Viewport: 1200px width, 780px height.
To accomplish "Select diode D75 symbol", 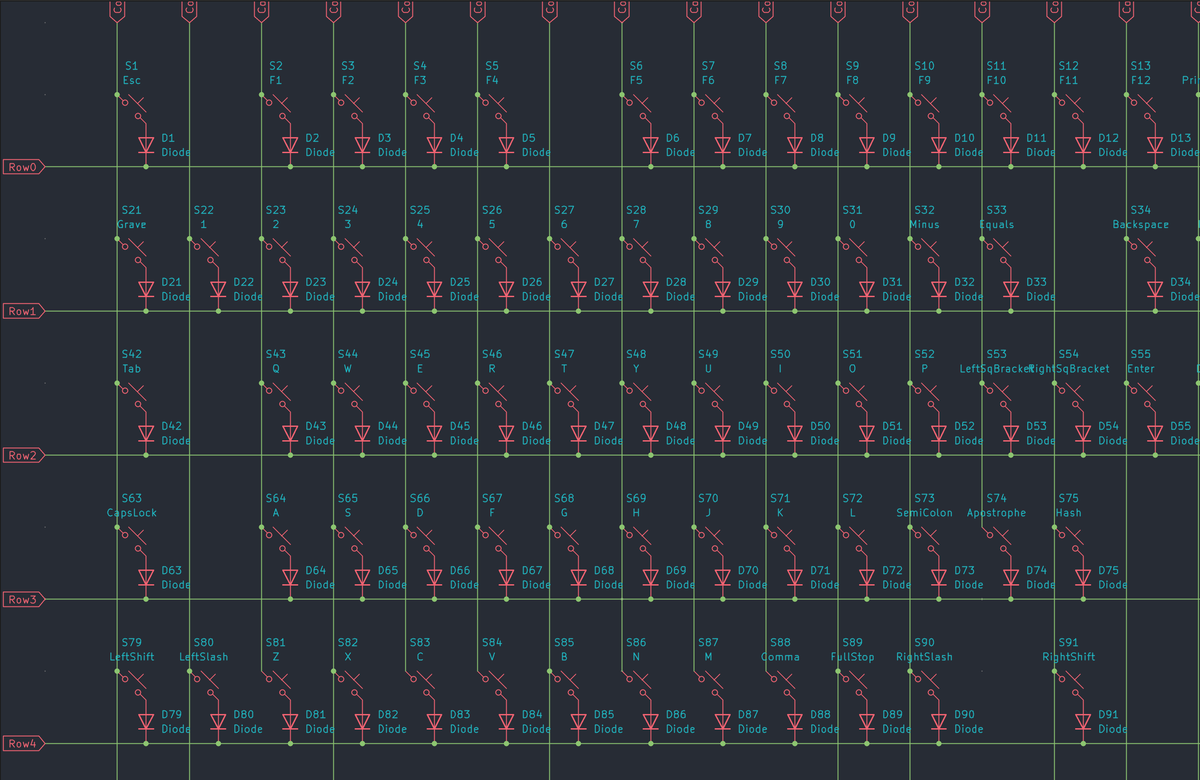I will point(1082,577).
